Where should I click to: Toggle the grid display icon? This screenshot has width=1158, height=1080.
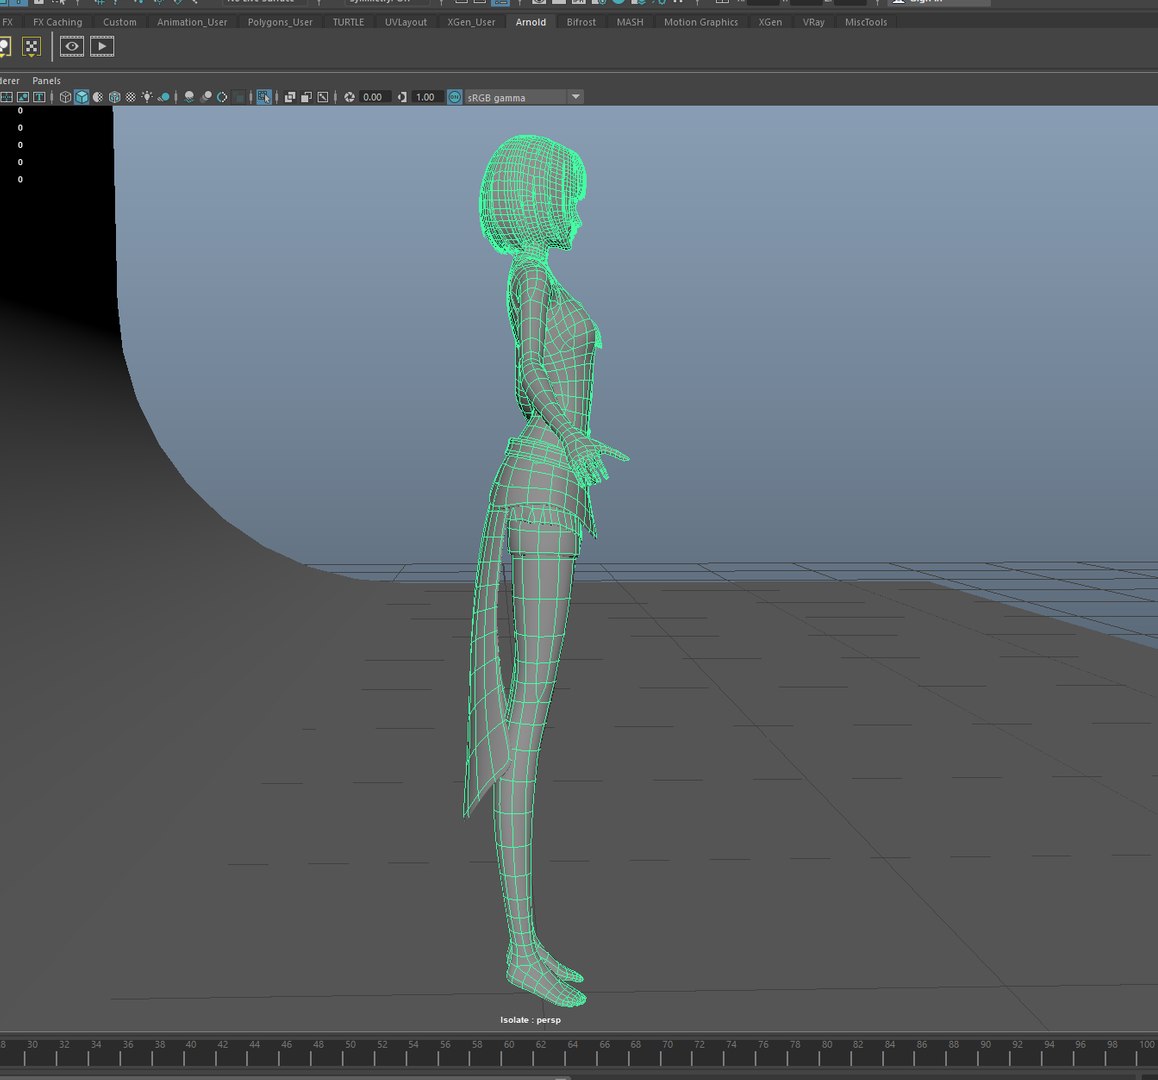click(x=6, y=97)
